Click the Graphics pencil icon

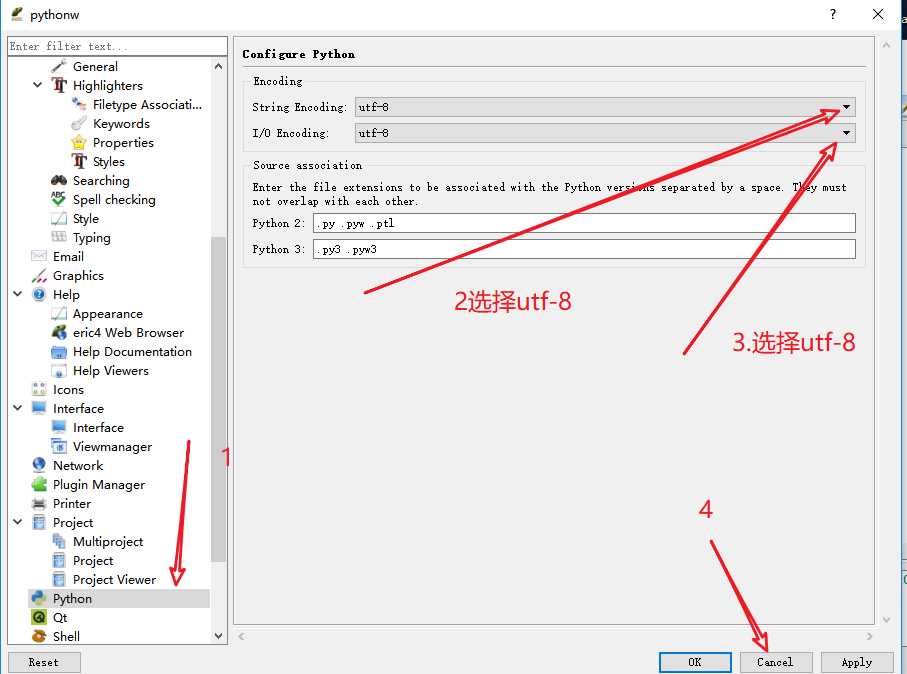click(x=39, y=275)
